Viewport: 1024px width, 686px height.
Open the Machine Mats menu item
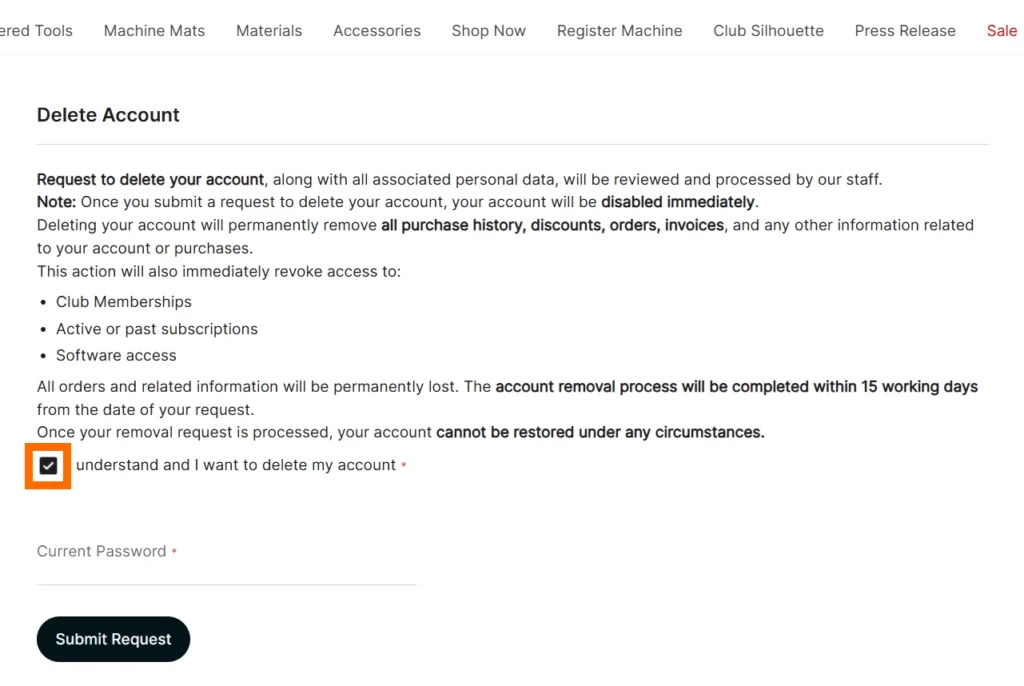154,31
